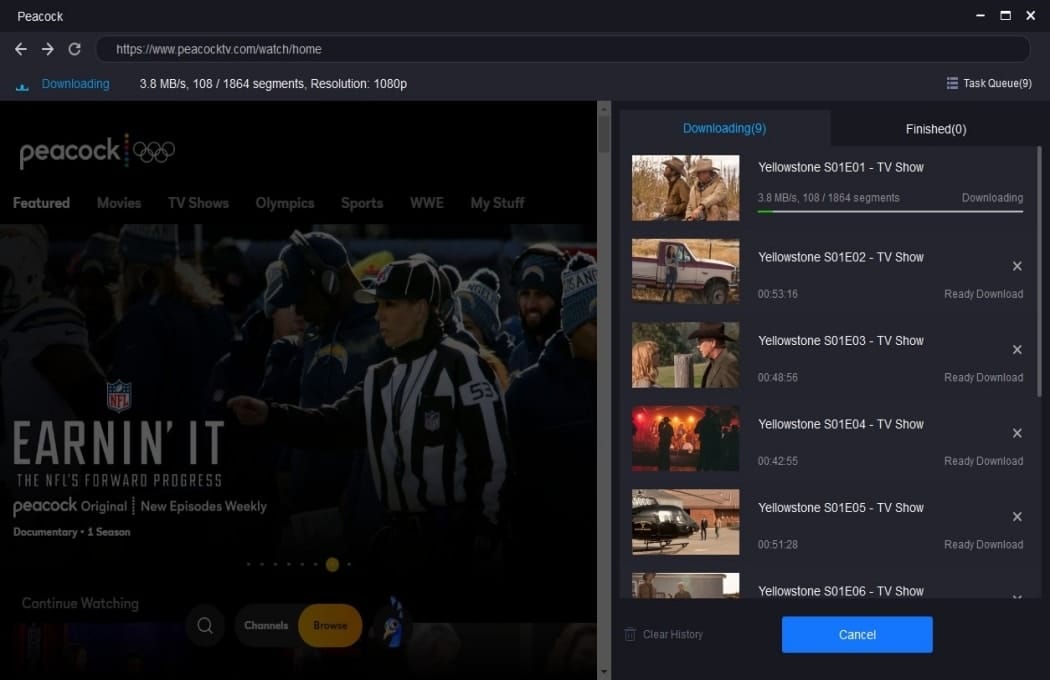Remove Yellowstone S01E04 from the queue

tap(1017, 433)
